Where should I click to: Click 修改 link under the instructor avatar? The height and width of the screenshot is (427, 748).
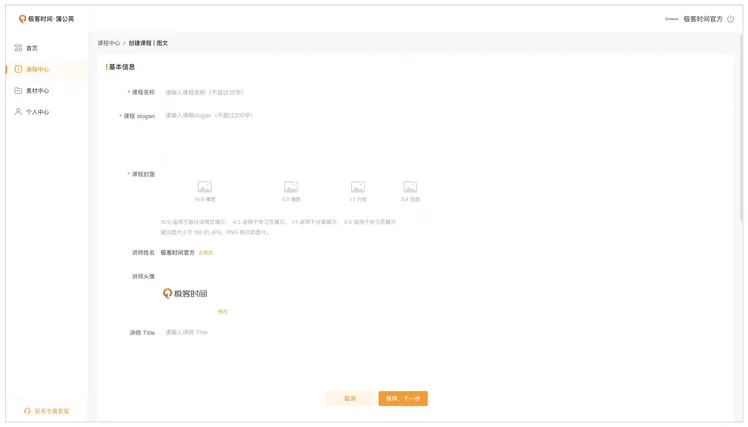[x=223, y=312]
